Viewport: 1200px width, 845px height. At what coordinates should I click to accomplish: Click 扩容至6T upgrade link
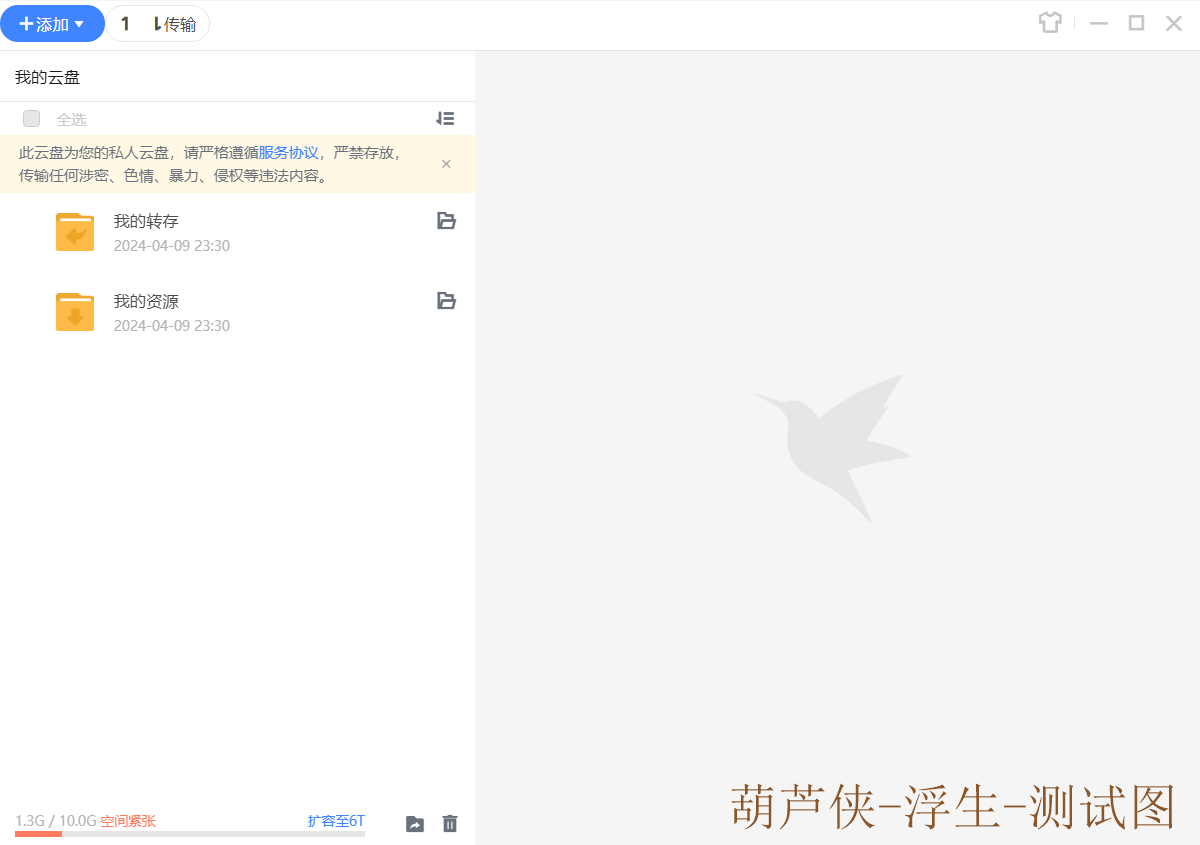(336, 821)
